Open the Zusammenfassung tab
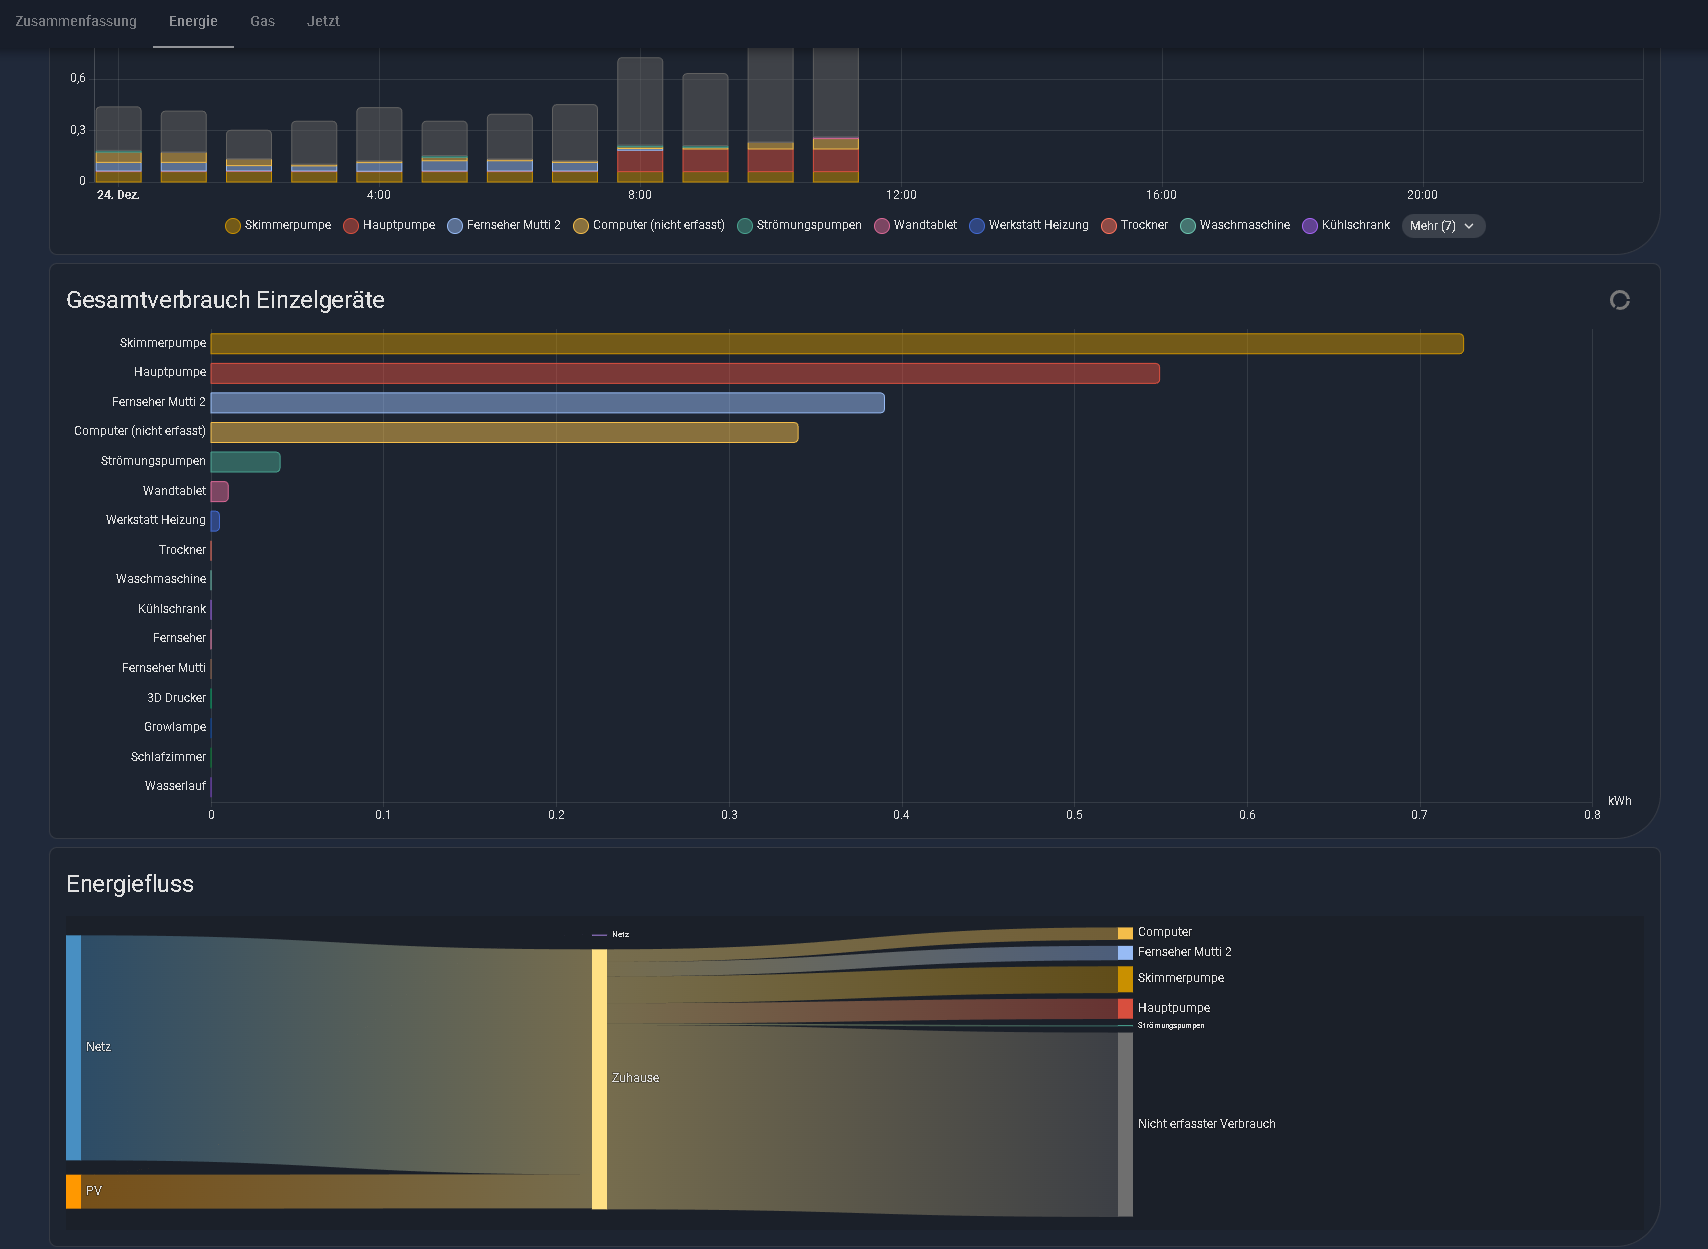The width and height of the screenshot is (1708, 1249). coord(76,21)
